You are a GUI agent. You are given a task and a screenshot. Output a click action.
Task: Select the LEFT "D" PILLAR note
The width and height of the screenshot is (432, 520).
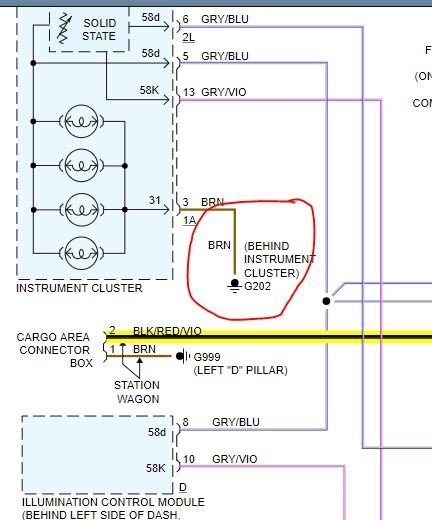[240, 370]
